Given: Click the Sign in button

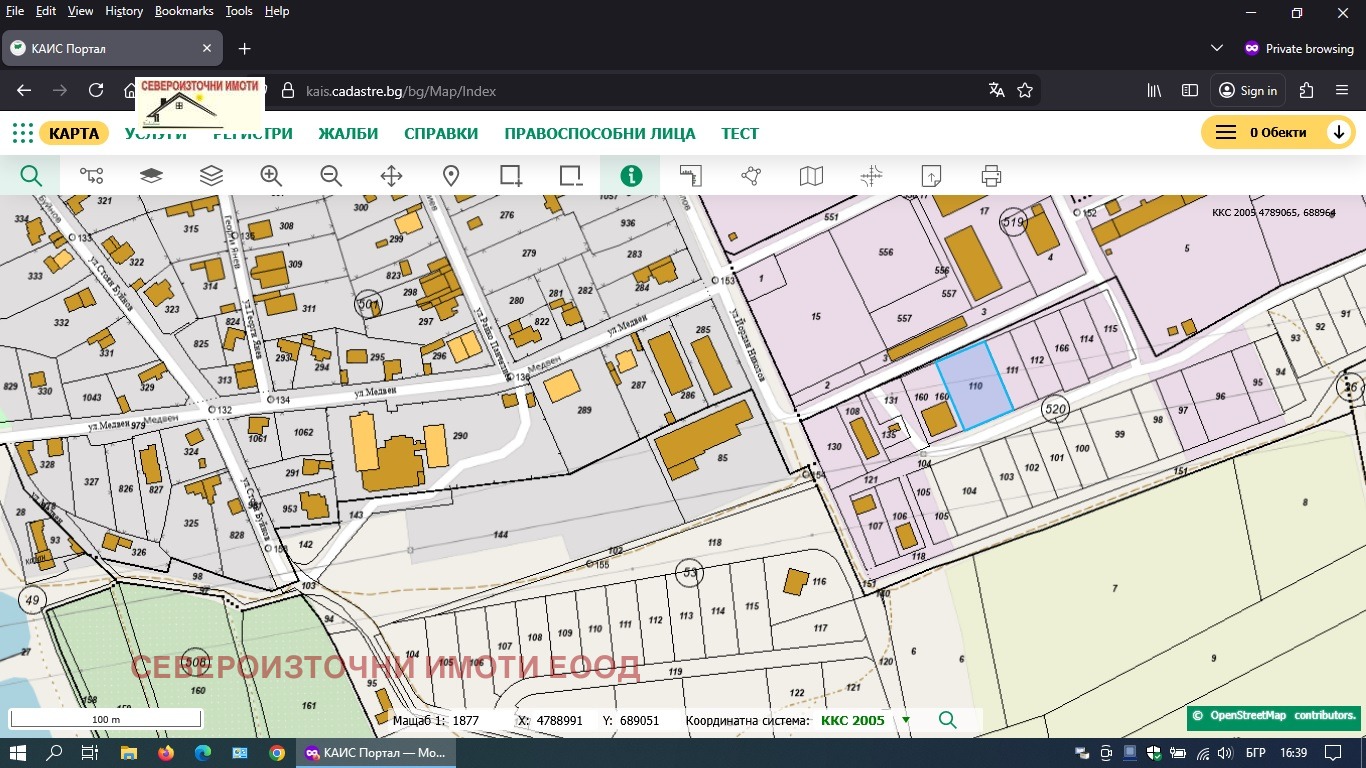Looking at the screenshot, I should (x=1247, y=90).
